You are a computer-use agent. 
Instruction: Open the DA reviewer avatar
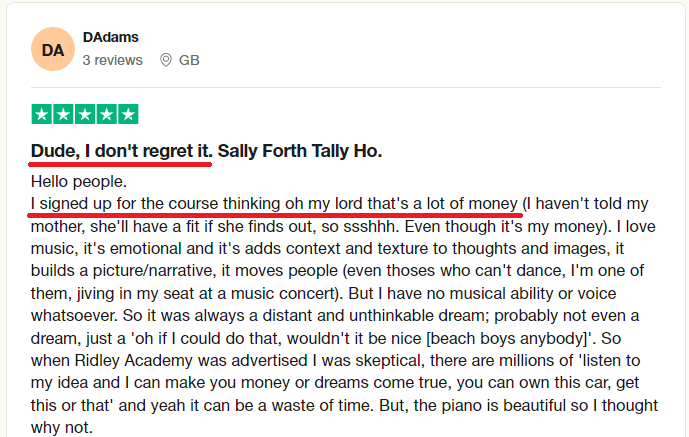tap(53, 49)
